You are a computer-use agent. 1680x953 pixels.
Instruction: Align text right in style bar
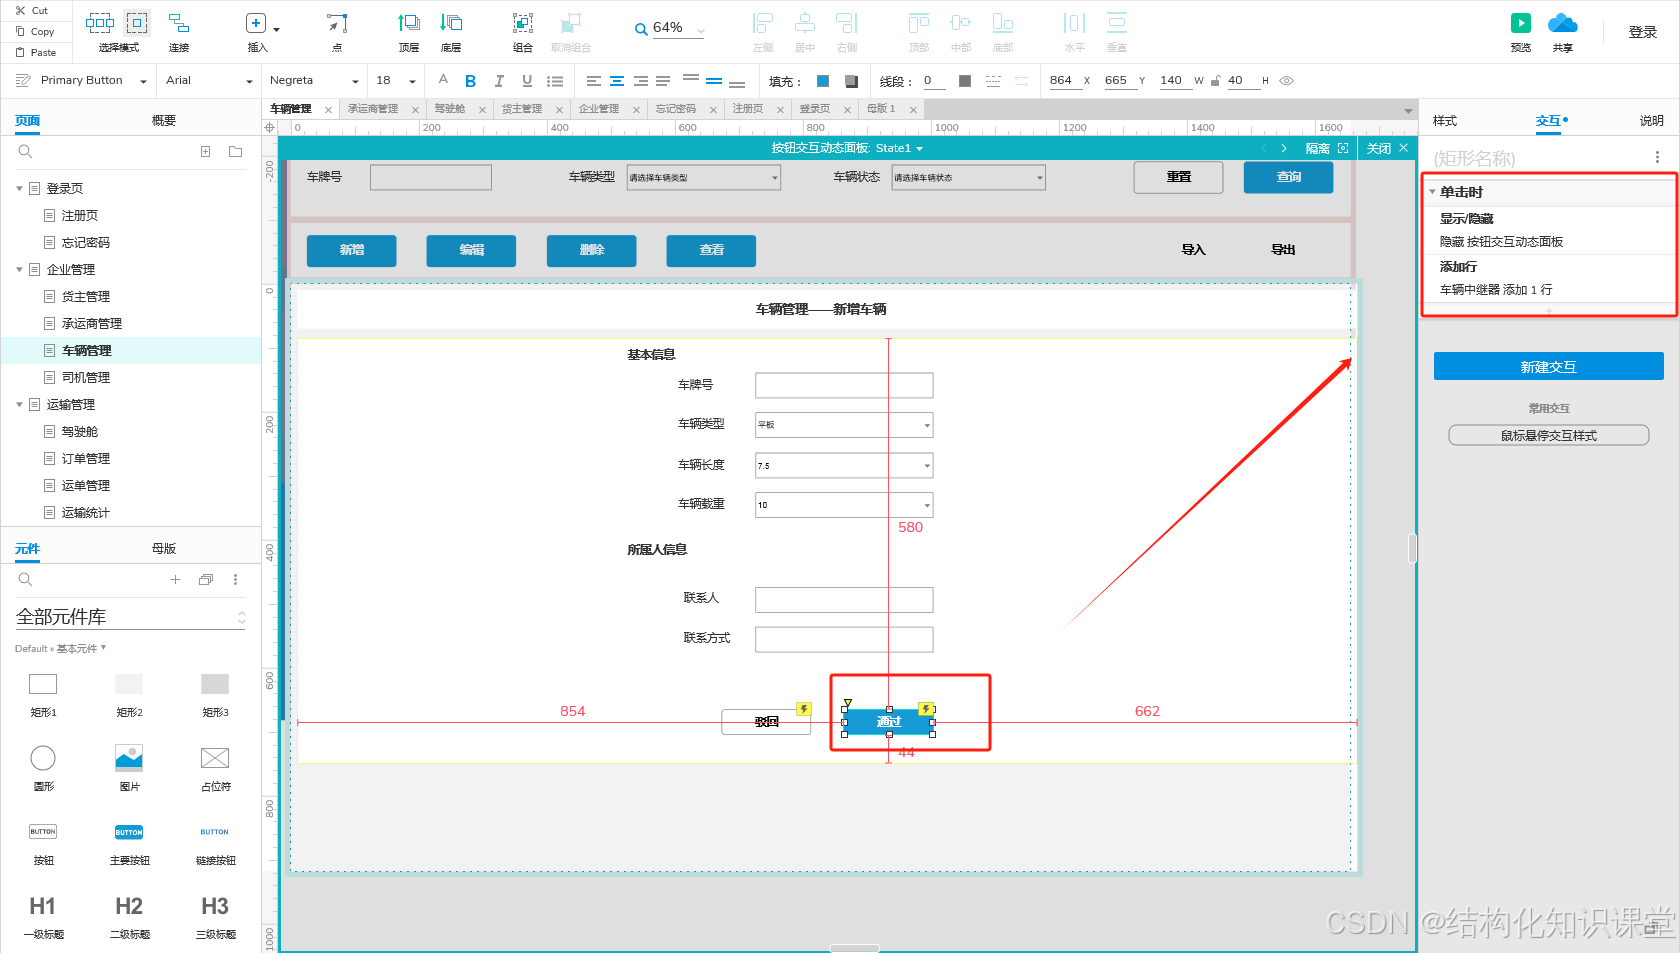click(640, 81)
